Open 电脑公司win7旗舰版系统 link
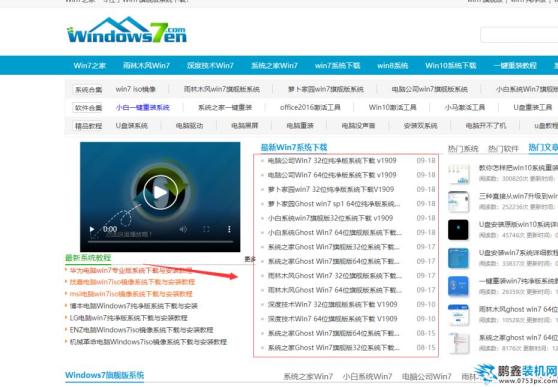This screenshot has height=387, width=558. pos(430,89)
